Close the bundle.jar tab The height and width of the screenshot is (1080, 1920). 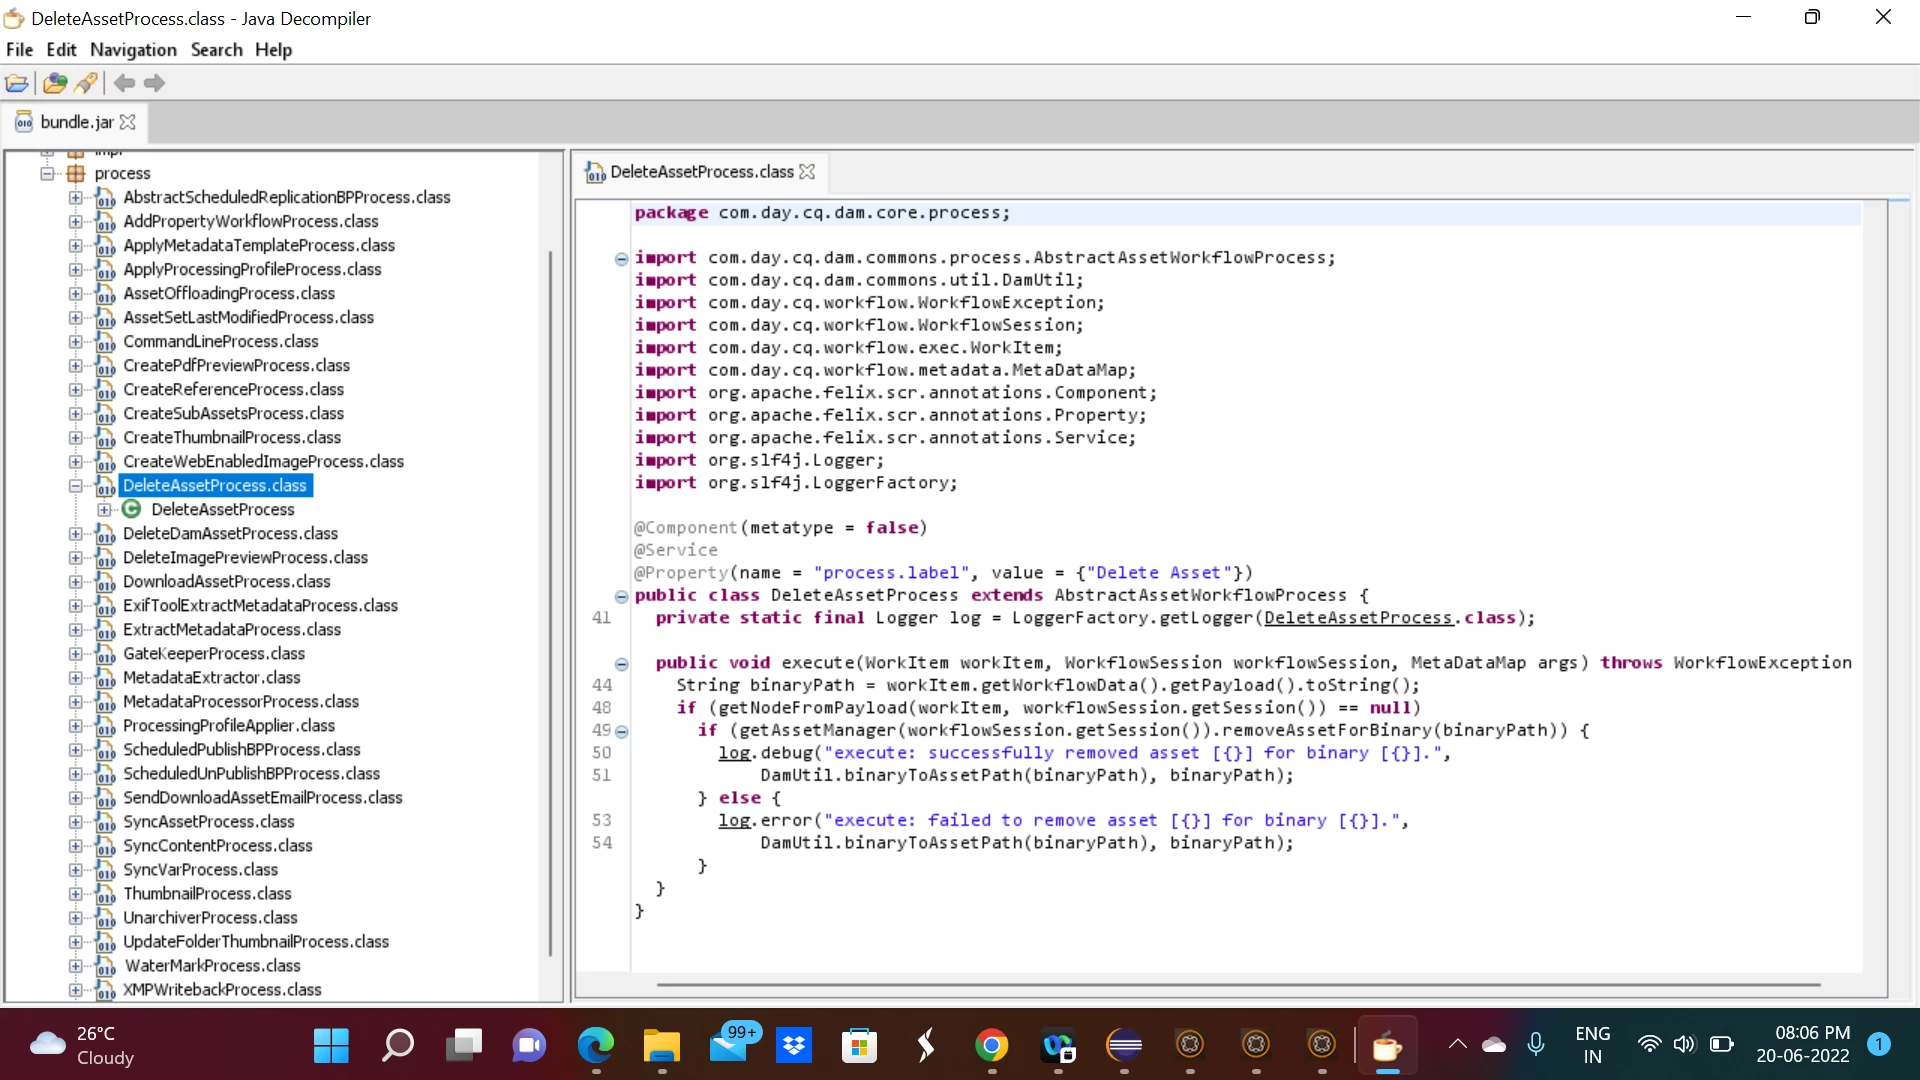128,122
